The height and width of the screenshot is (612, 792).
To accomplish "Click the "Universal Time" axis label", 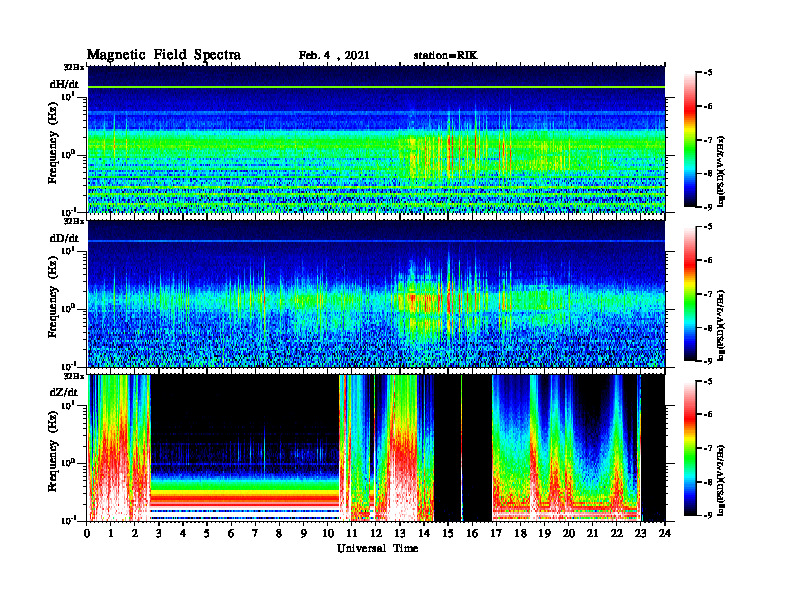I will 377,548.
